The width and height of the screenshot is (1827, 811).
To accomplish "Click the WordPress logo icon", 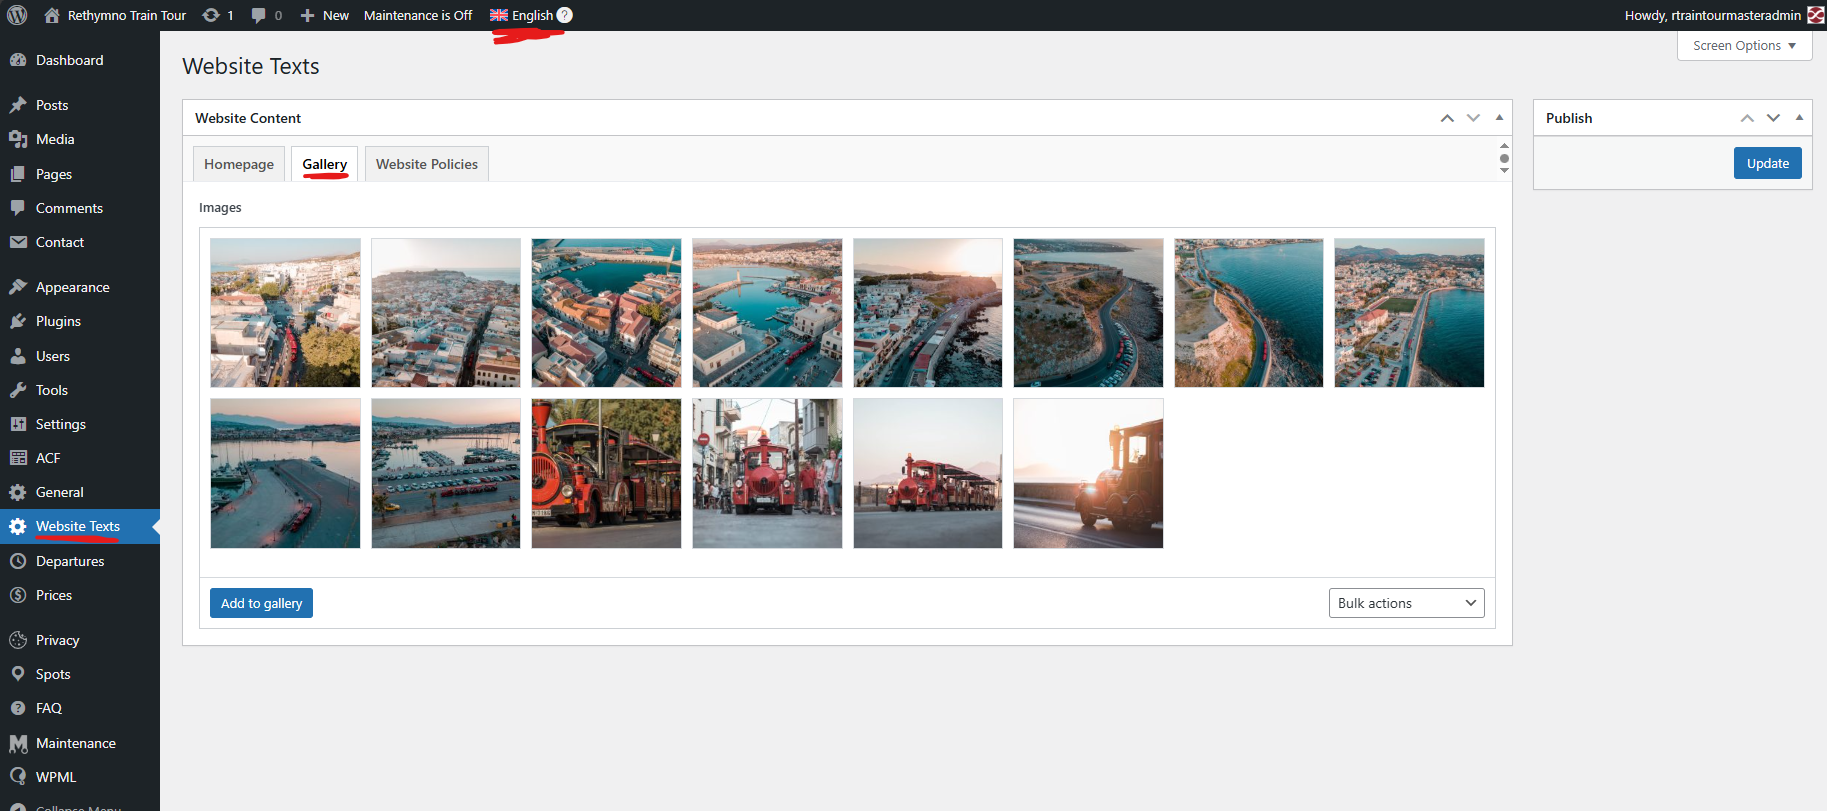I will tap(17, 15).
